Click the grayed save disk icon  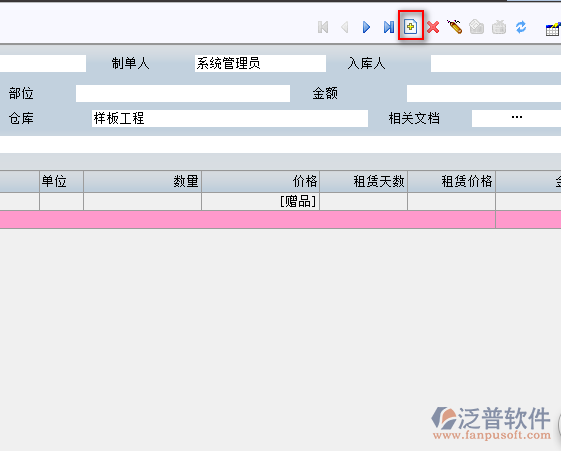coord(477,27)
